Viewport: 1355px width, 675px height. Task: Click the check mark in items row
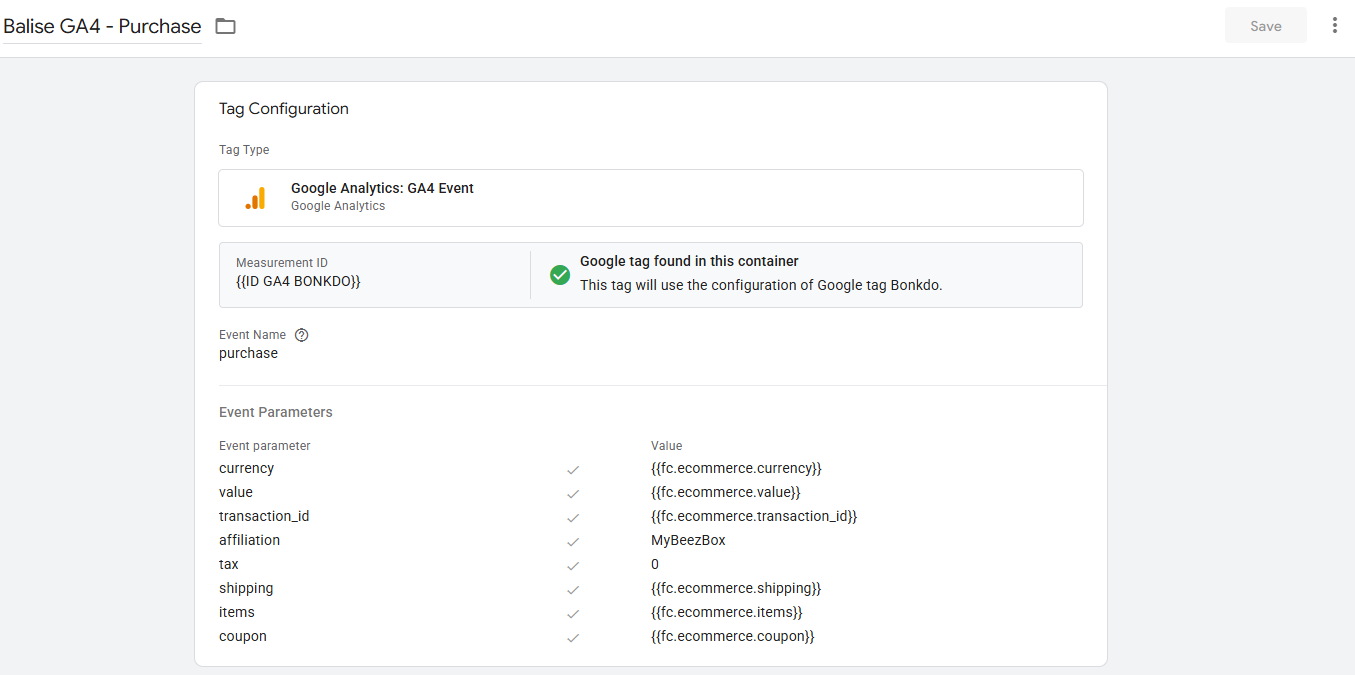tap(573, 613)
